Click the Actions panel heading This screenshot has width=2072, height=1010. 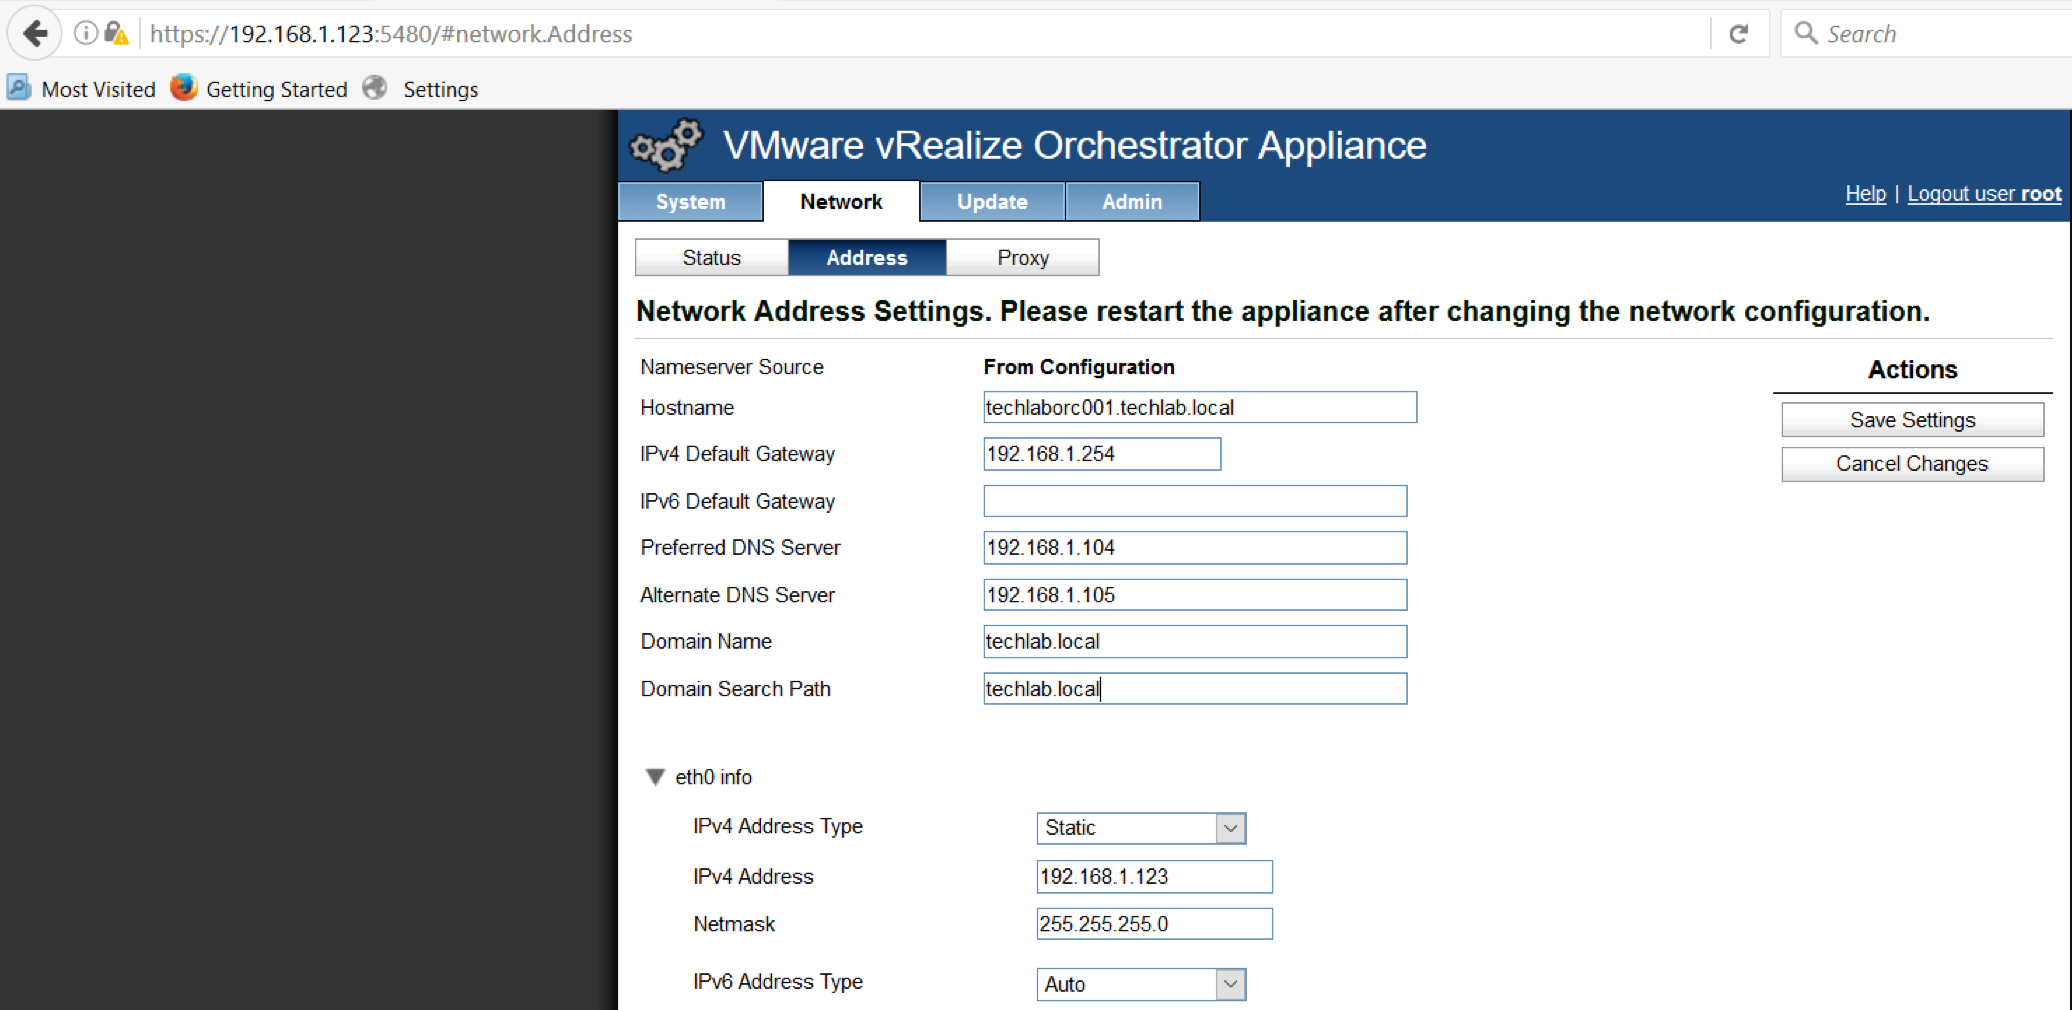tap(1912, 369)
